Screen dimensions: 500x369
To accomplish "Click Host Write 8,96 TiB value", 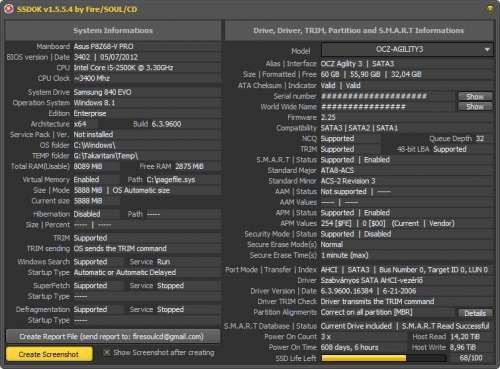I will coord(463,347).
